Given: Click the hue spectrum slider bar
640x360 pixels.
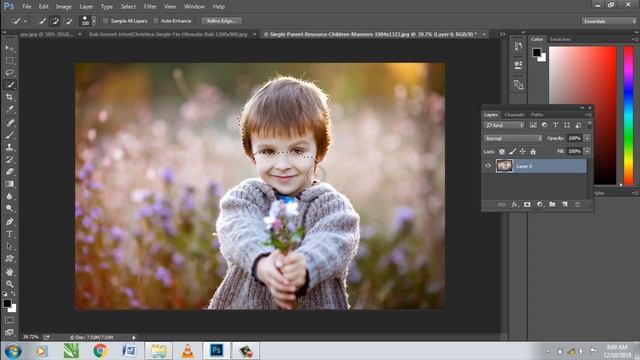Looking at the screenshot, I should 629,116.
